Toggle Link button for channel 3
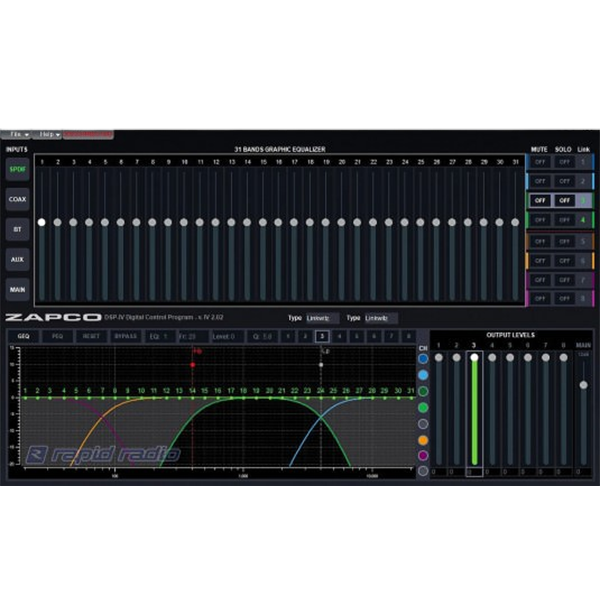Image resolution: width=600 pixels, height=600 pixels. click(583, 200)
